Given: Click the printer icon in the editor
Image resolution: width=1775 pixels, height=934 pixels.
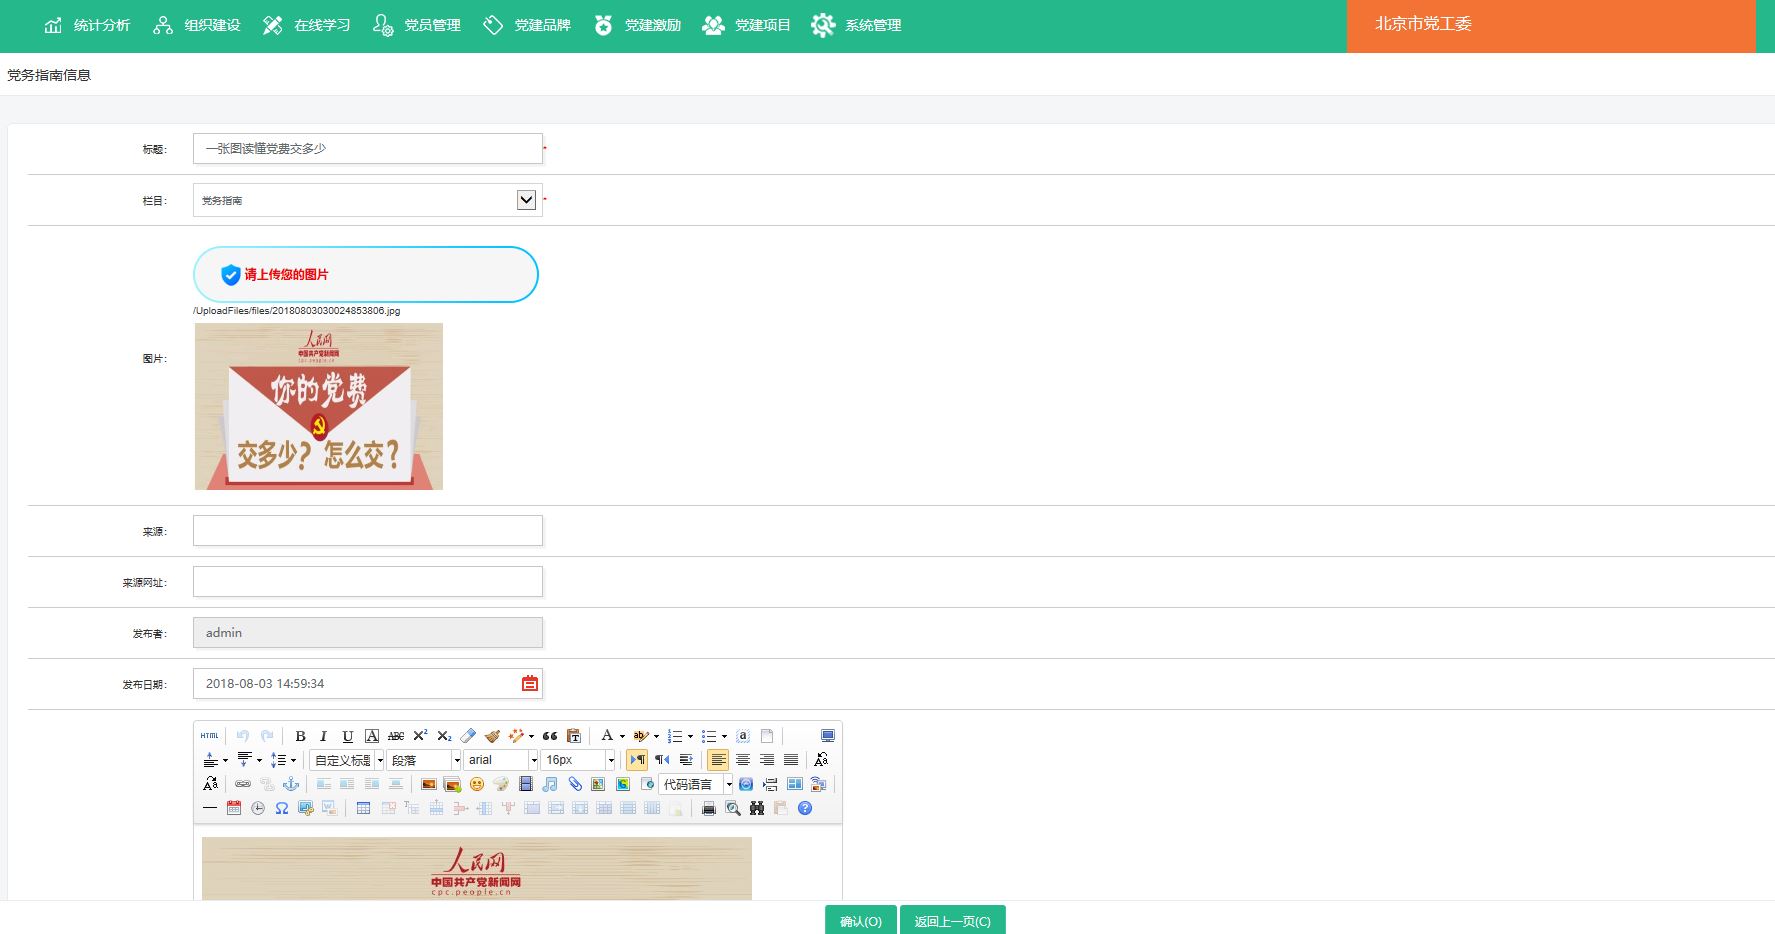Looking at the screenshot, I should (x=709, y=808).
